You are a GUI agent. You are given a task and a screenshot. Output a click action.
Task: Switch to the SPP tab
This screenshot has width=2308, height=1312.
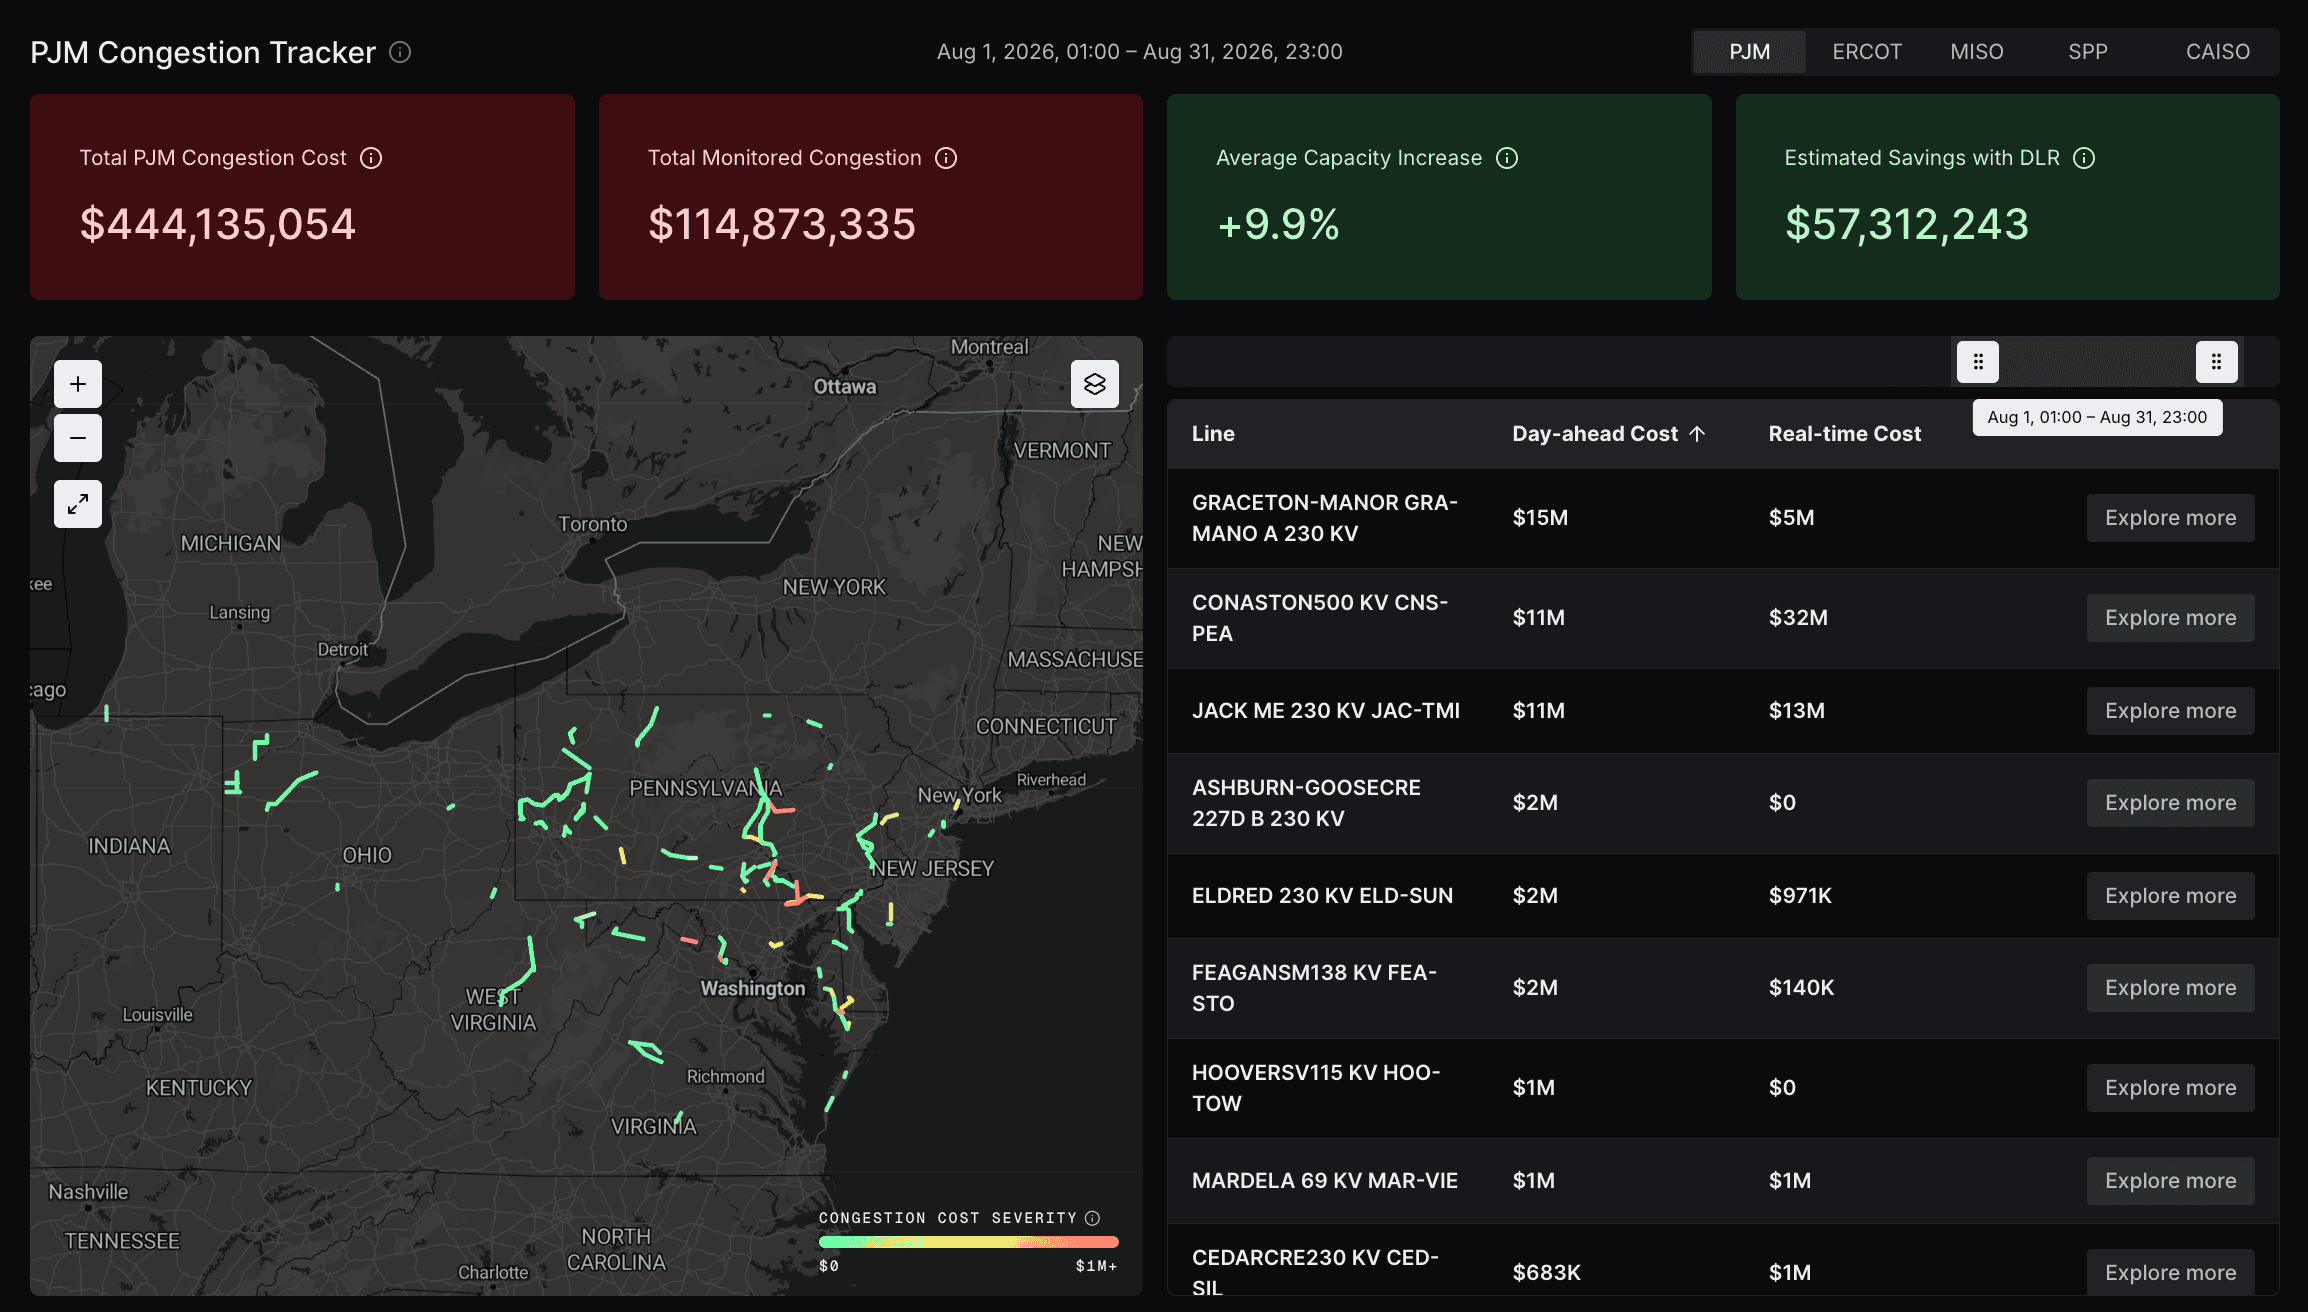pos(2088,52)
